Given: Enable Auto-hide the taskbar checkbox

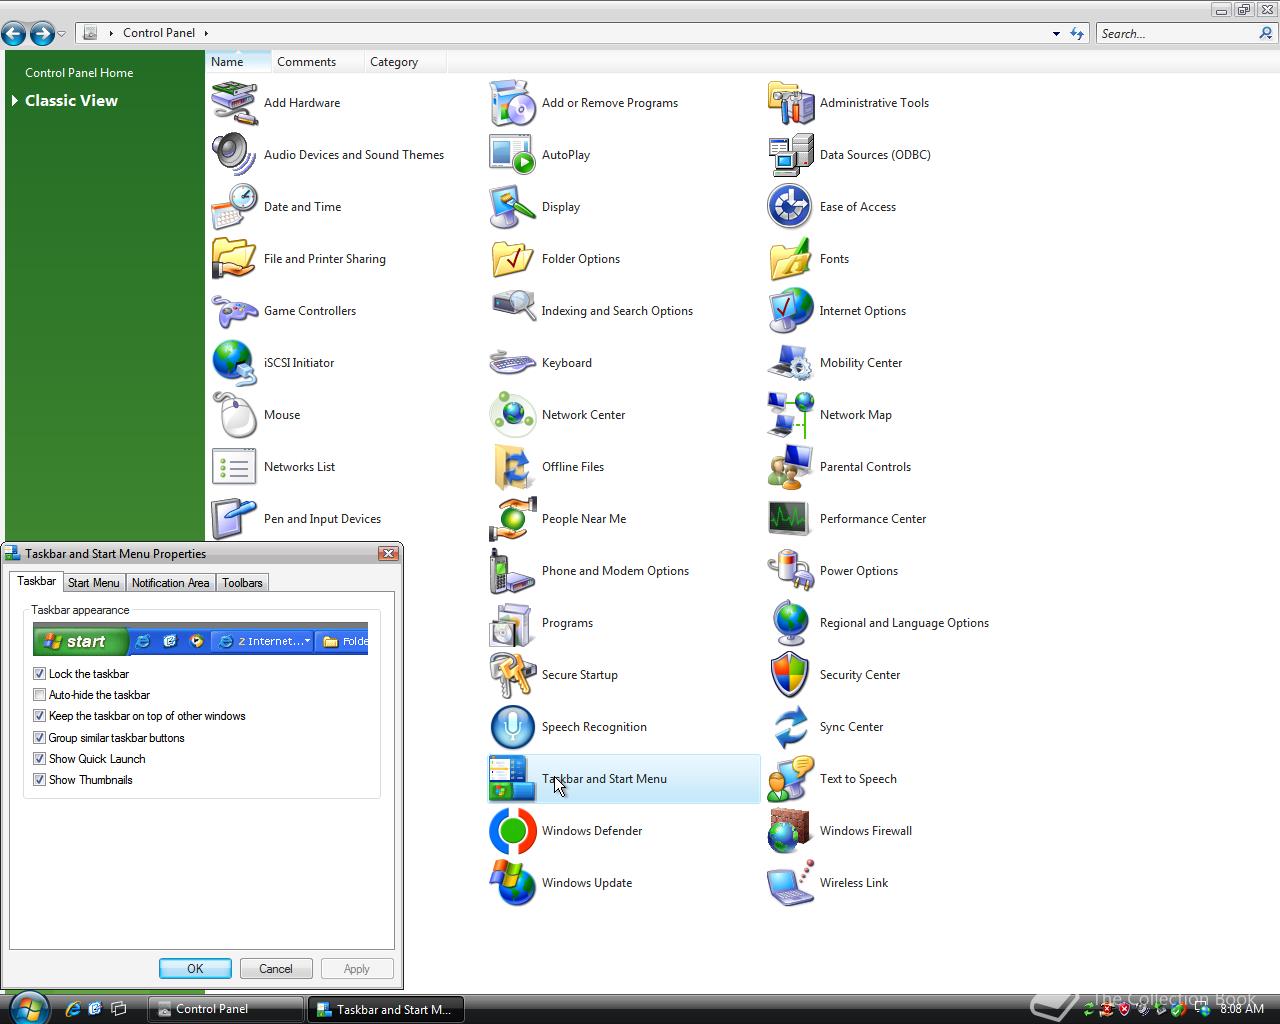Looking at the screenshot, I should (40, 695).
